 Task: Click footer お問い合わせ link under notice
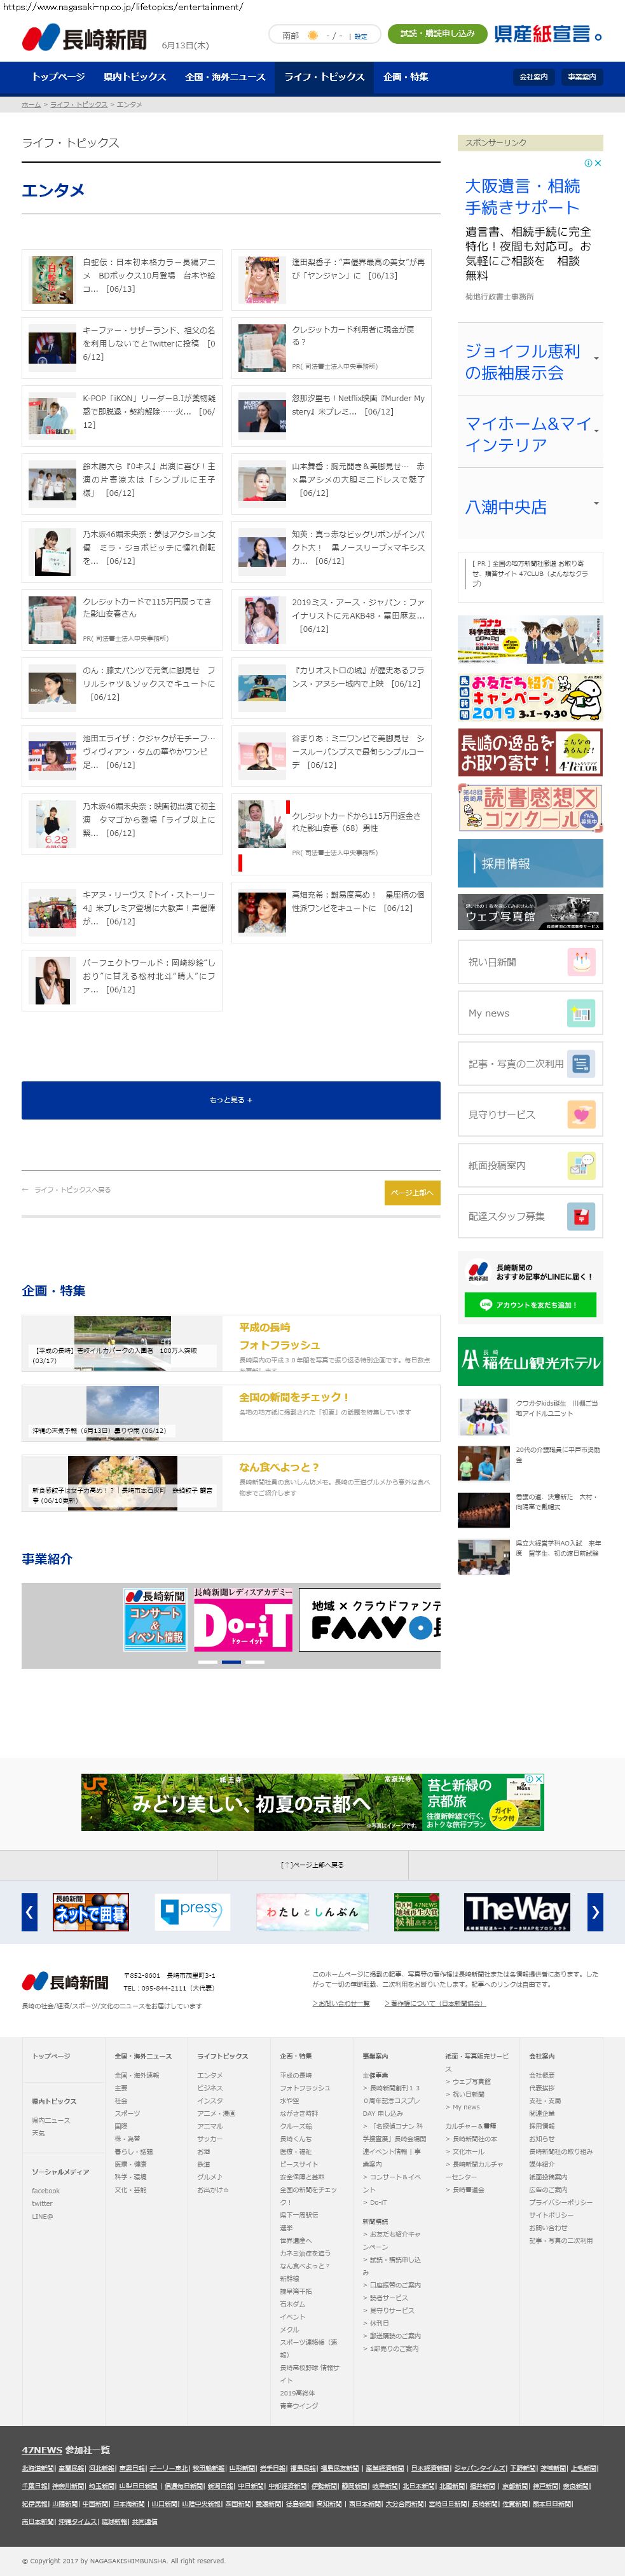pyautogui.click(x=341, y=2003)
